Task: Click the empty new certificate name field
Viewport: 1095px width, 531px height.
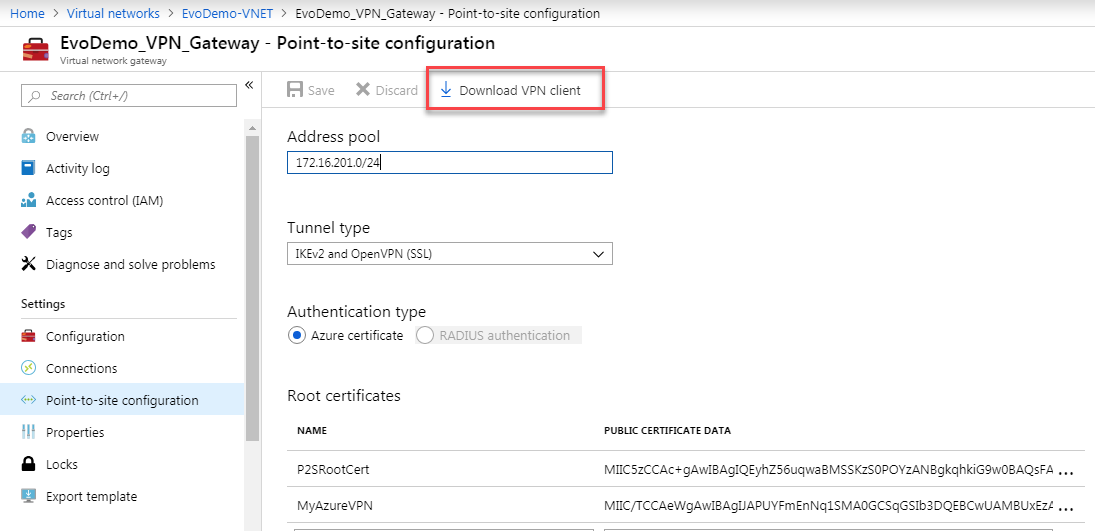Action: pos(443,530)
